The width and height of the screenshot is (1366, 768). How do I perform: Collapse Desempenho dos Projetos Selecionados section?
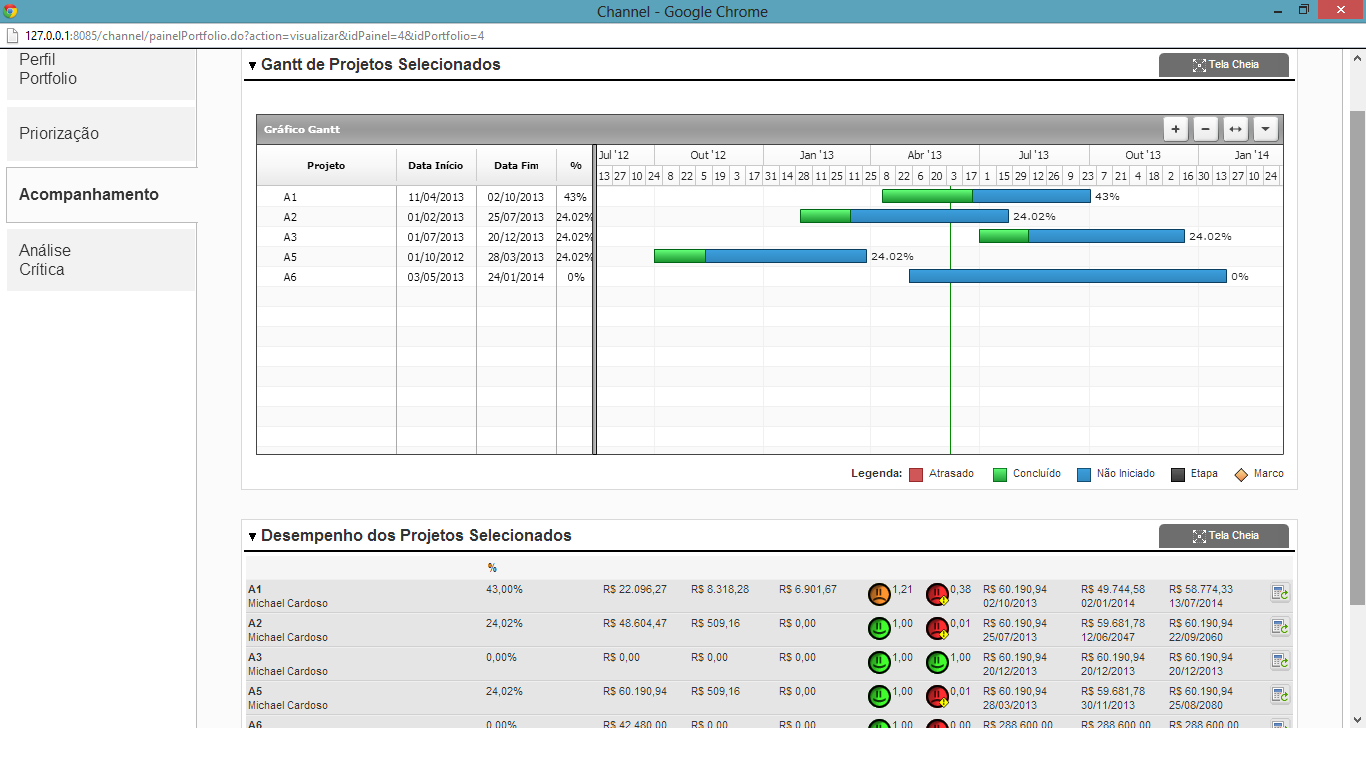(x=252, y=537)
